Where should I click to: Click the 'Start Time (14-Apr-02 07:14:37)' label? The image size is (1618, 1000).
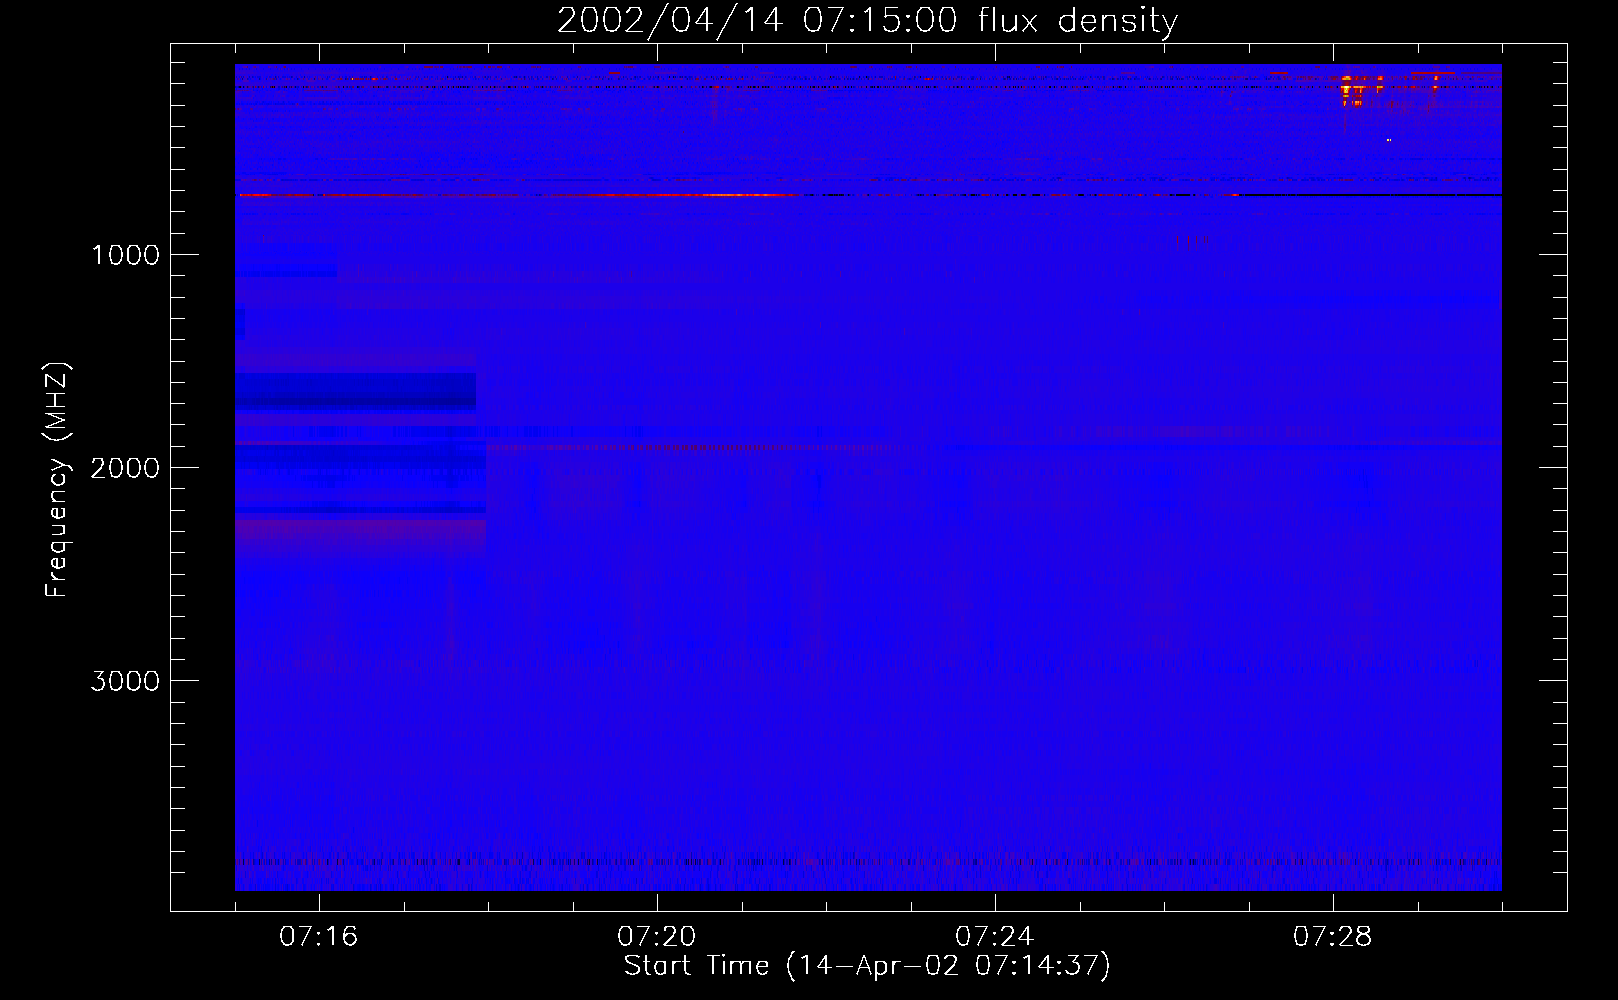867,966
